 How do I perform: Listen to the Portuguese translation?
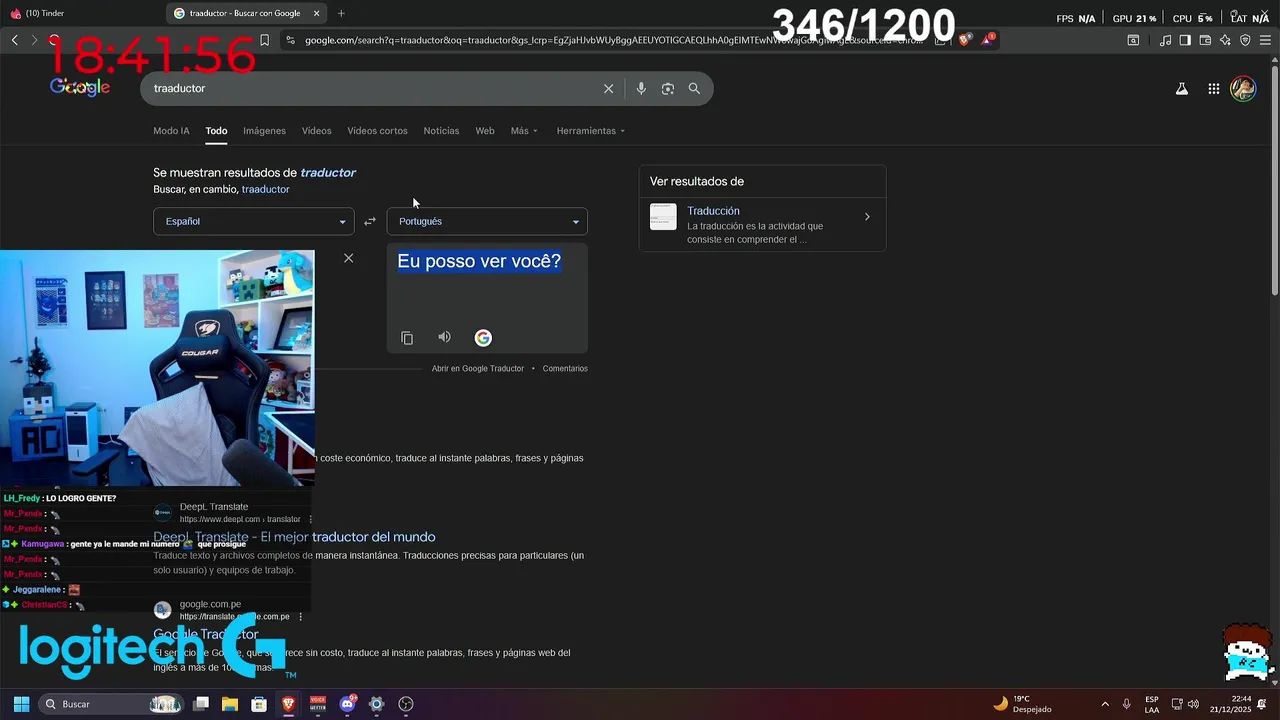[x=444, y=337]
